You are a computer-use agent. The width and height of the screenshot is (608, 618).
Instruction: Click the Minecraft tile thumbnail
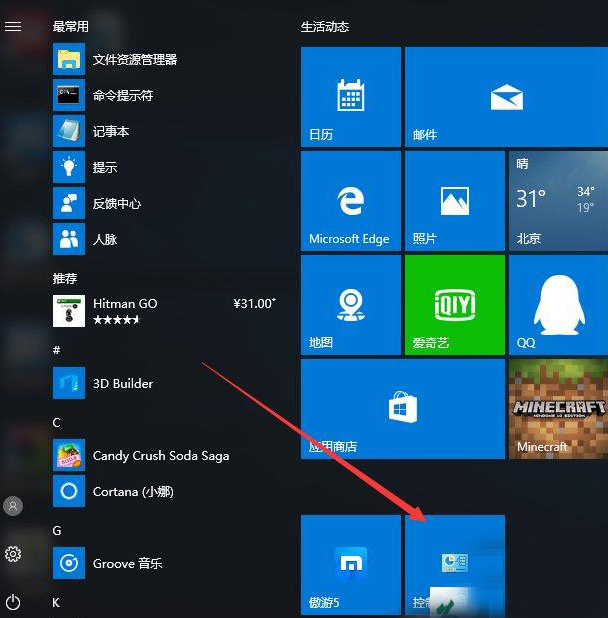pyautogui.click(x=557, y=409)
